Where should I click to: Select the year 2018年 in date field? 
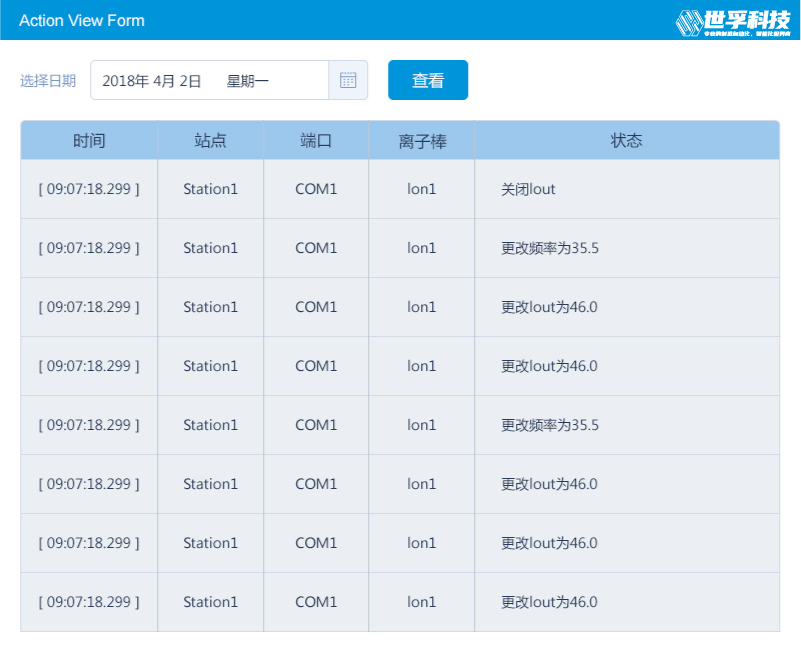click(x=125, y=81)
